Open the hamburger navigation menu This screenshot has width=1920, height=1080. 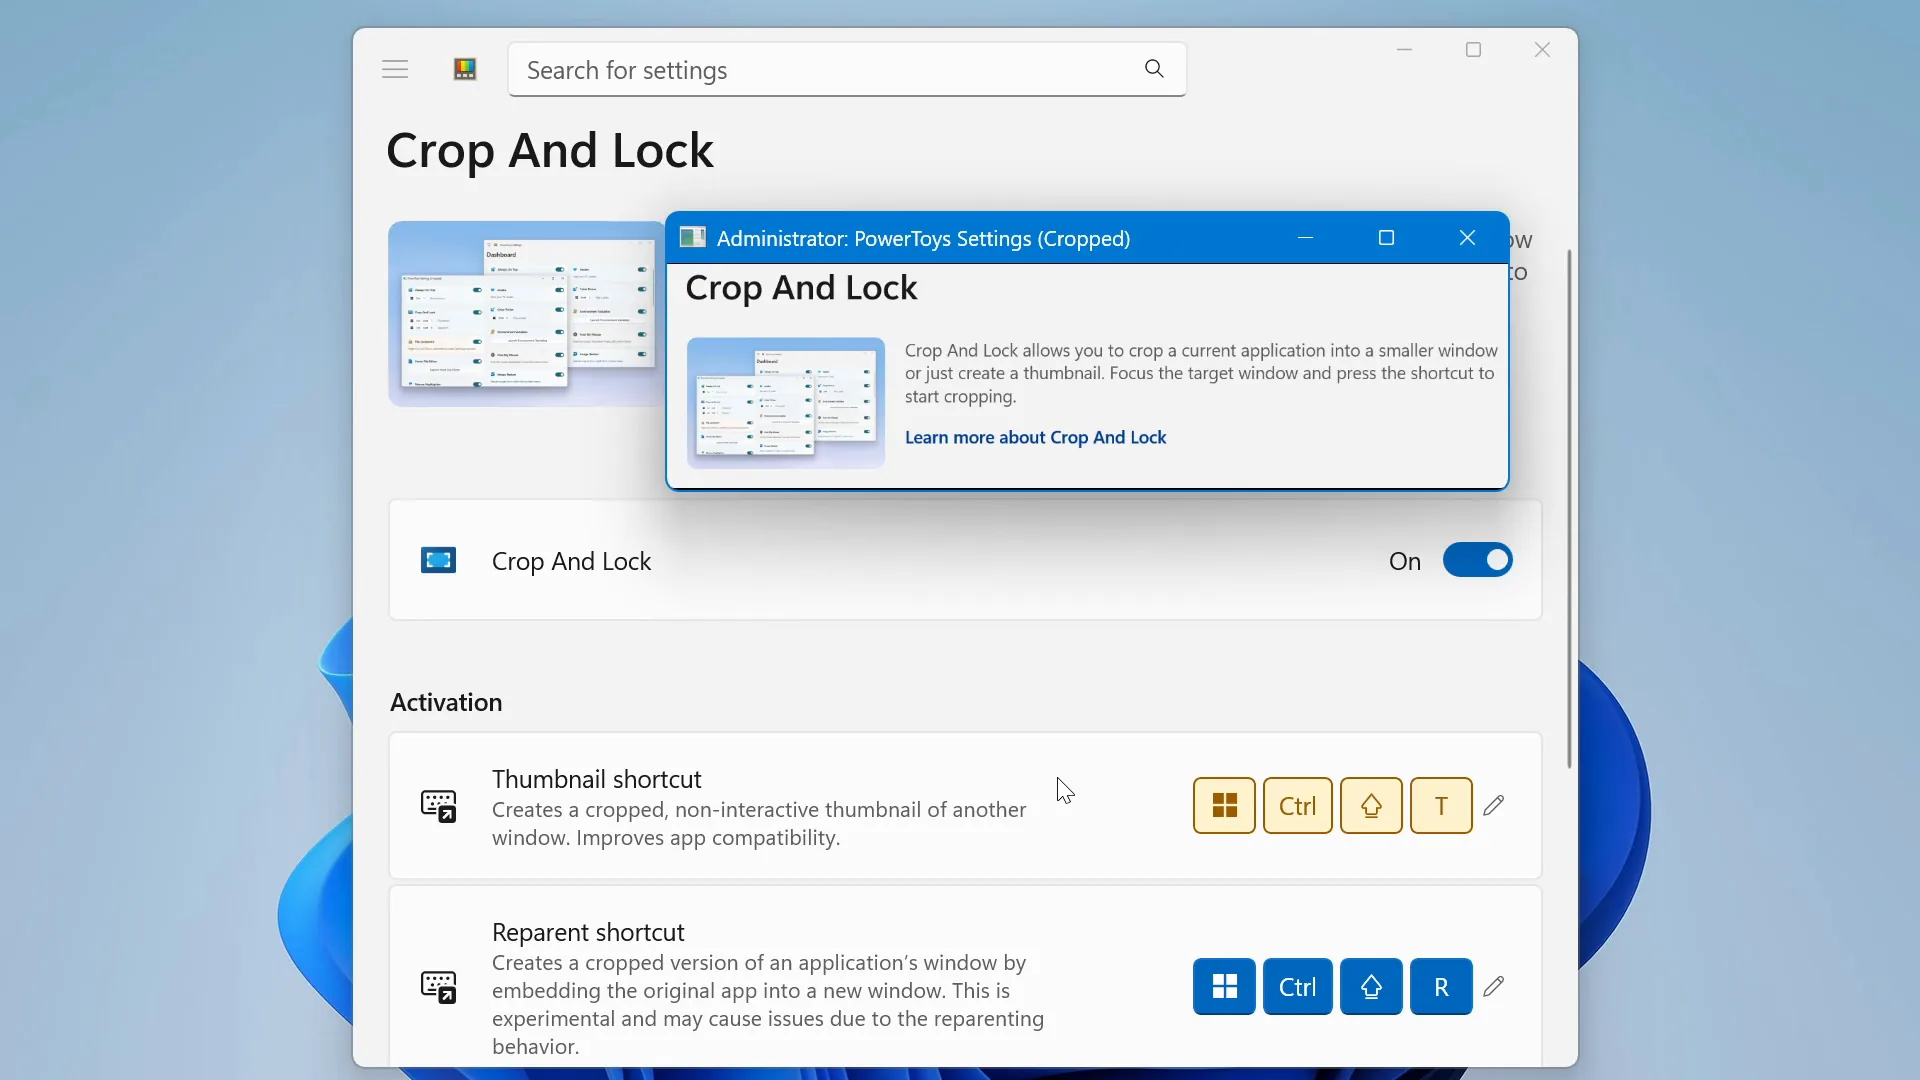coord(395,69)
